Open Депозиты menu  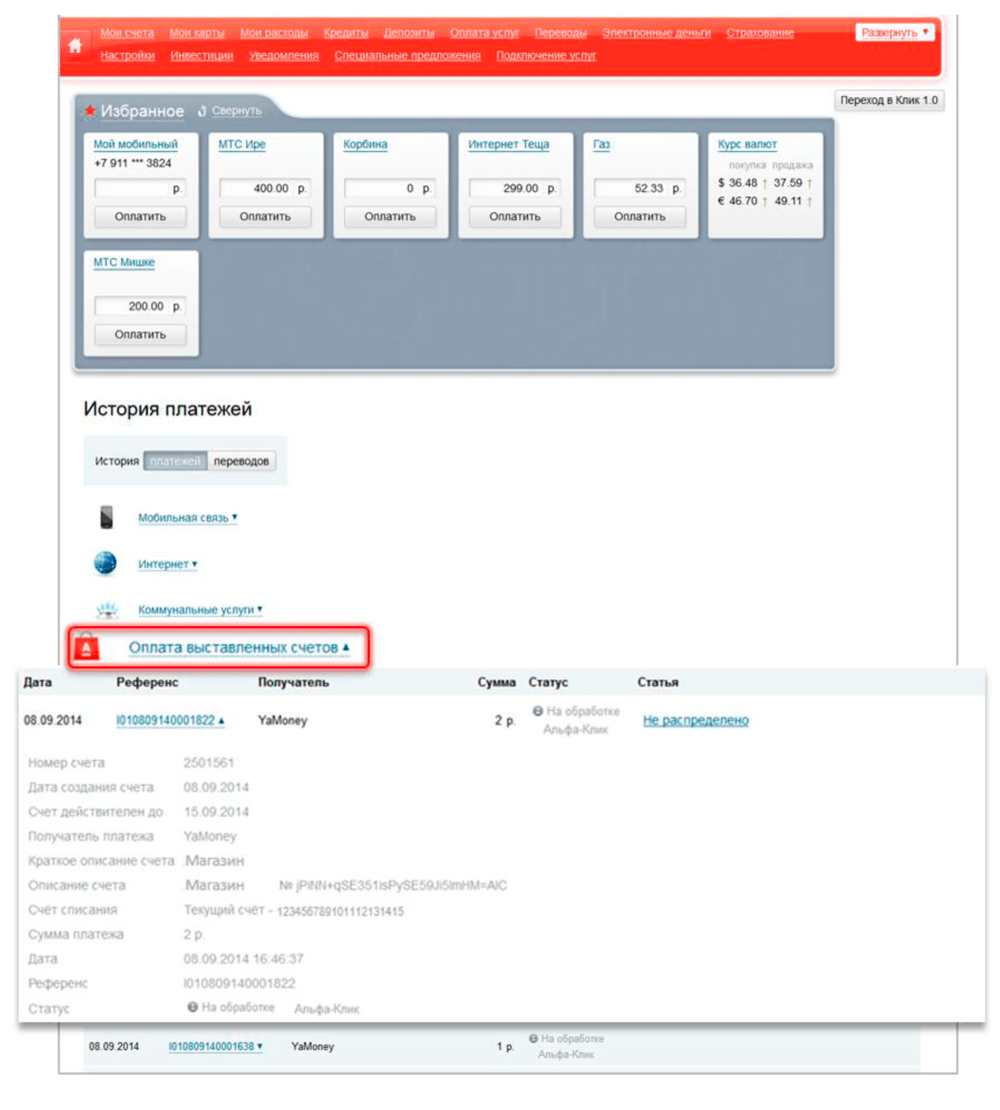point(409,33)
